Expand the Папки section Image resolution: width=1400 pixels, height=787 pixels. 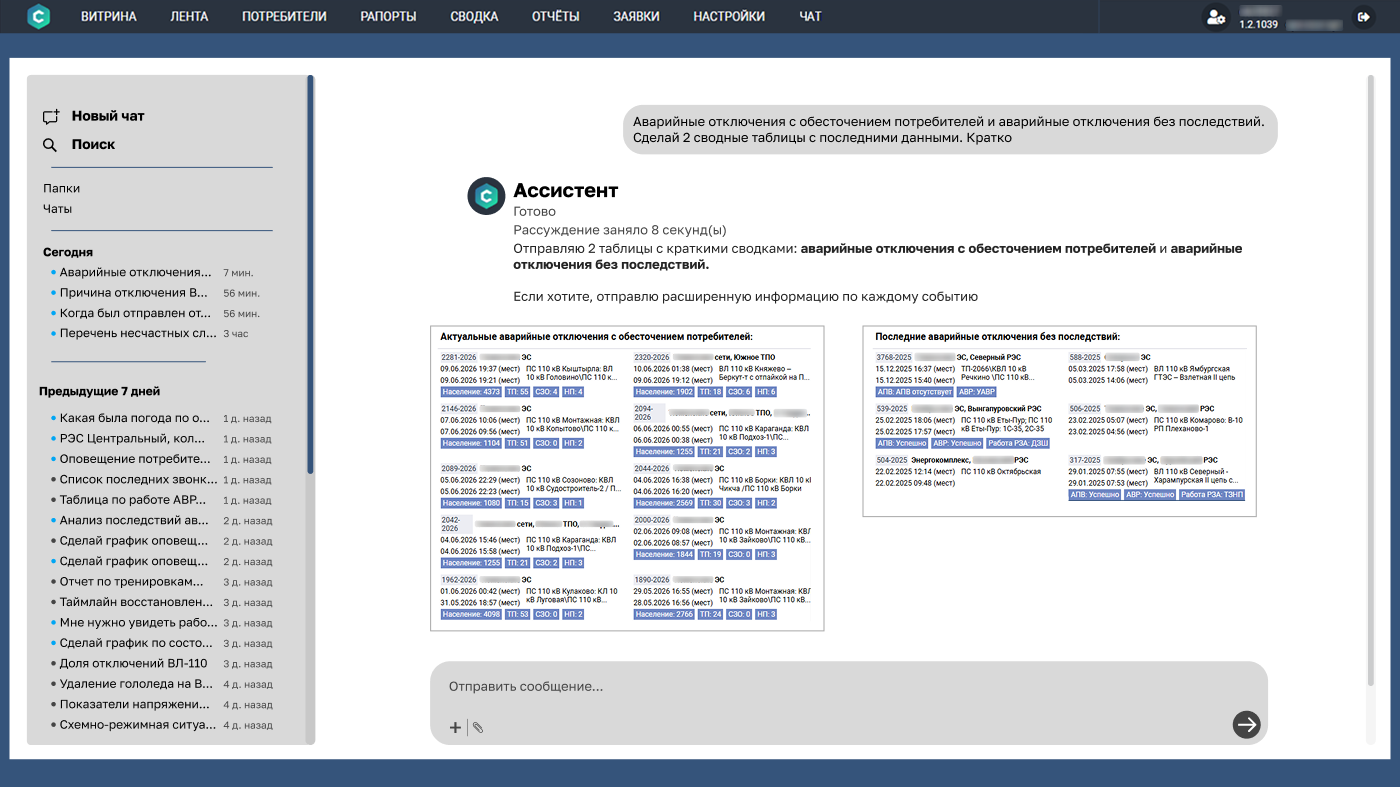pos(61,188)
